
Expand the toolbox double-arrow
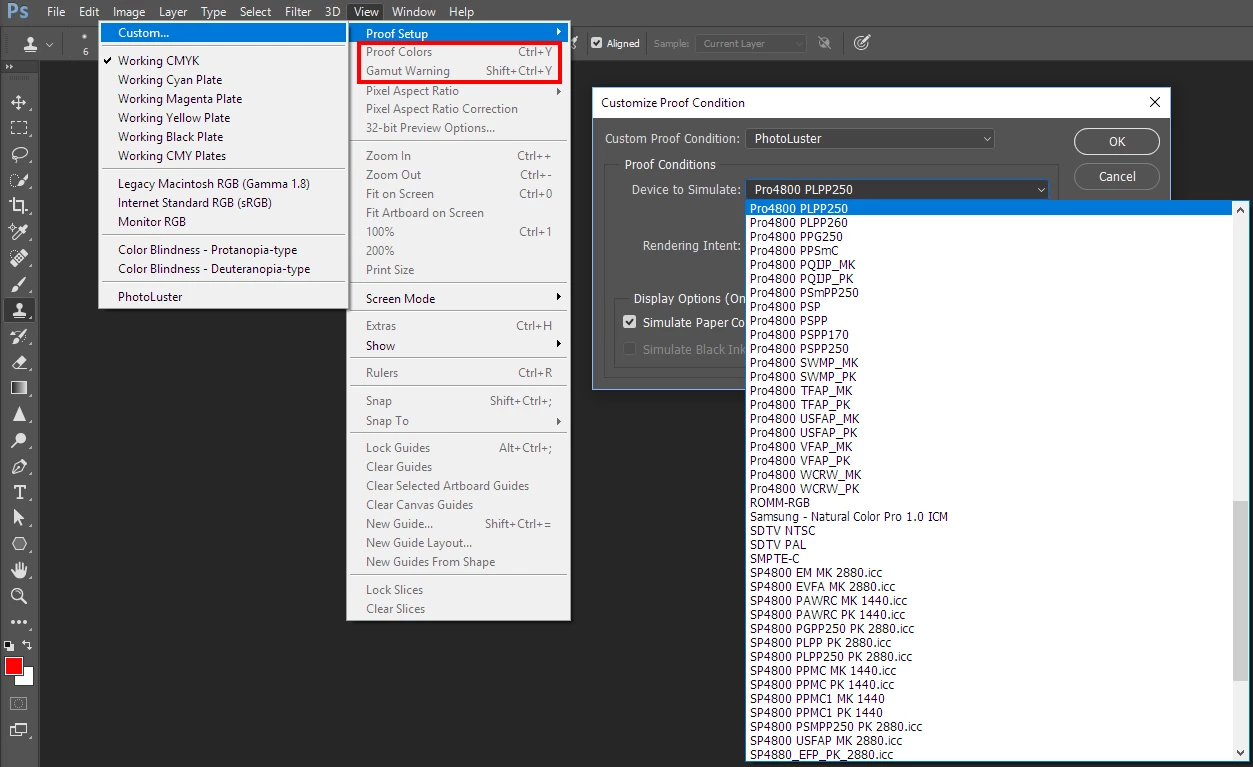tap(9, 67)
